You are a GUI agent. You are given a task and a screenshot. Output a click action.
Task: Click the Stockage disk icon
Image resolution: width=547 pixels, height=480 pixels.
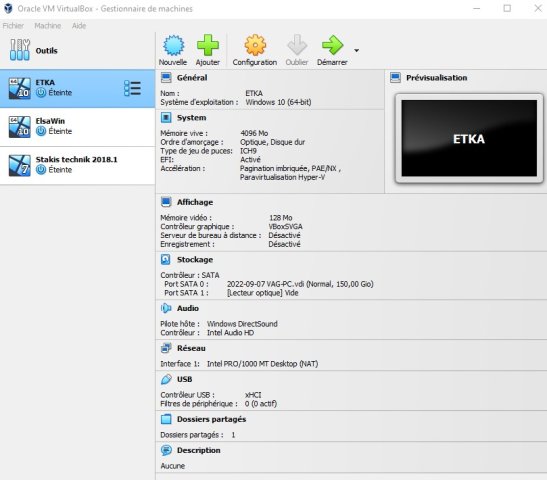166,259
